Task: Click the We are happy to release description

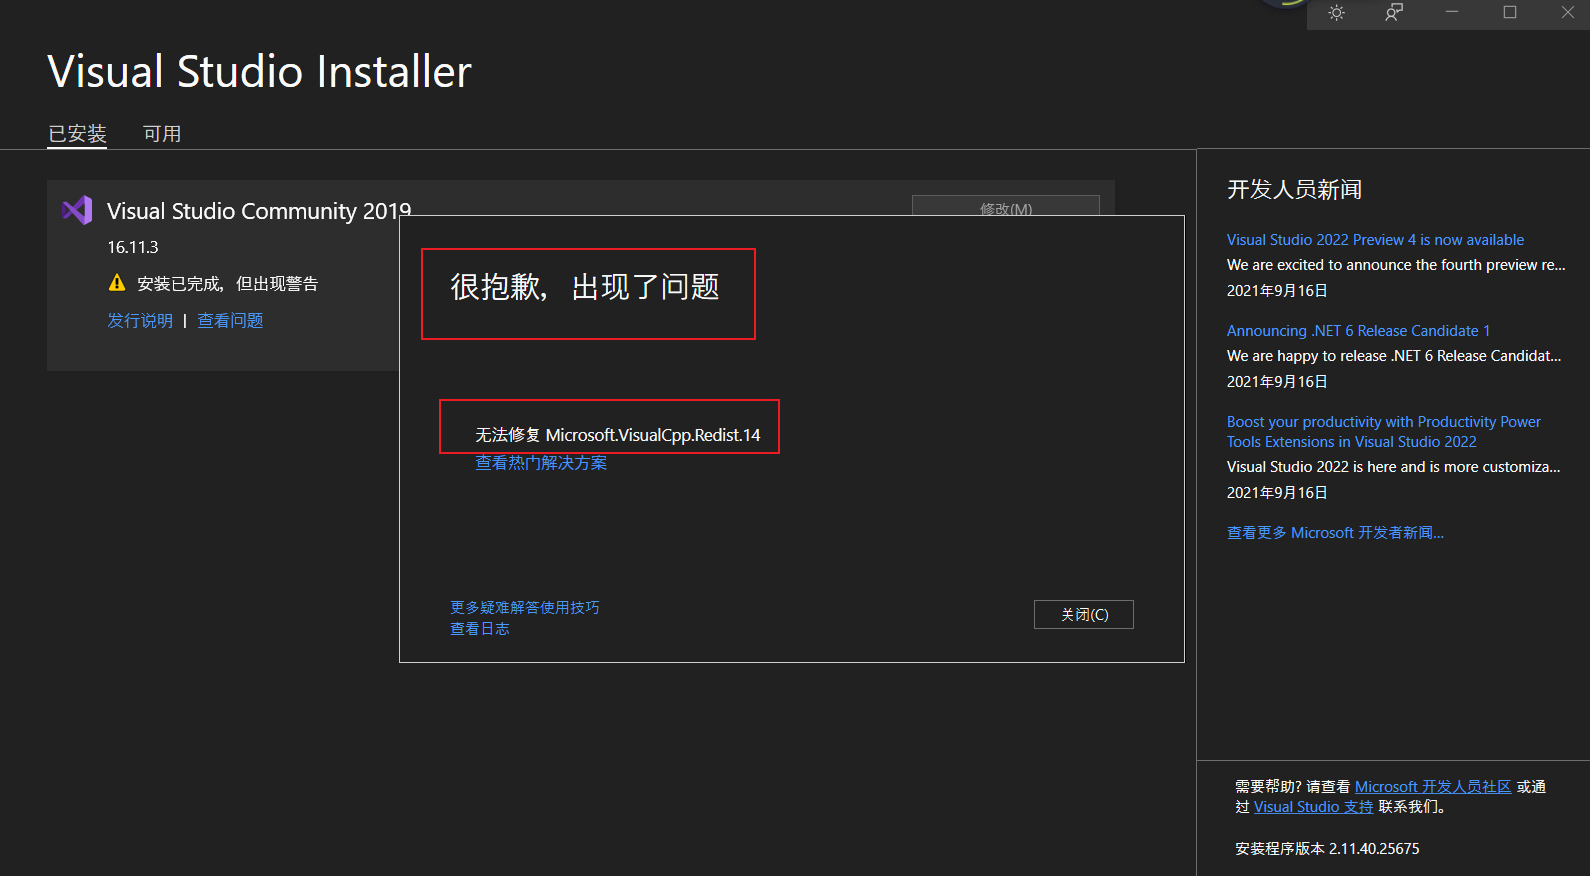Action: click(1394, 356)
